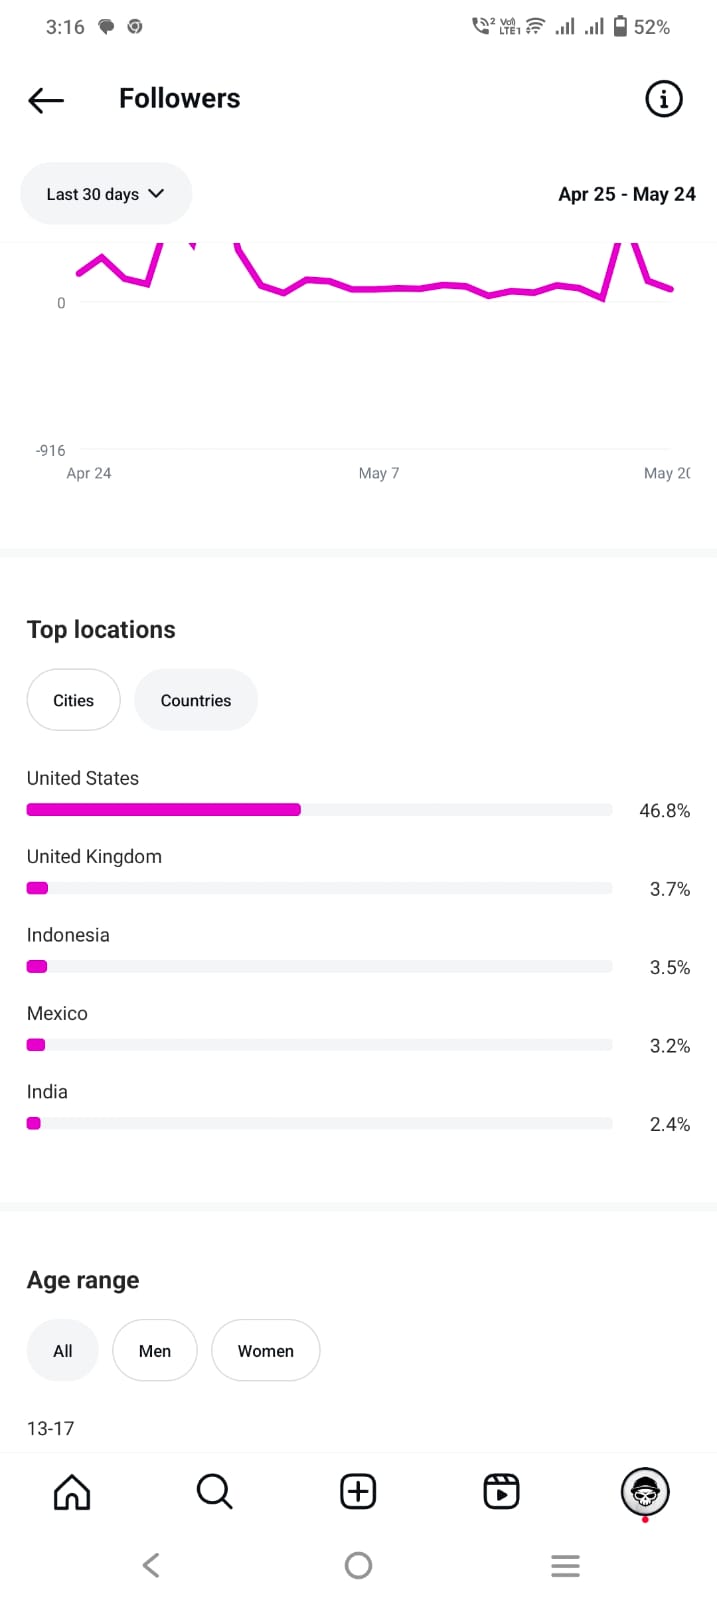This screenshot has width=717, height=1600.
Task: Tap the create new post plus icon
Action: [x=358, y=1491]
